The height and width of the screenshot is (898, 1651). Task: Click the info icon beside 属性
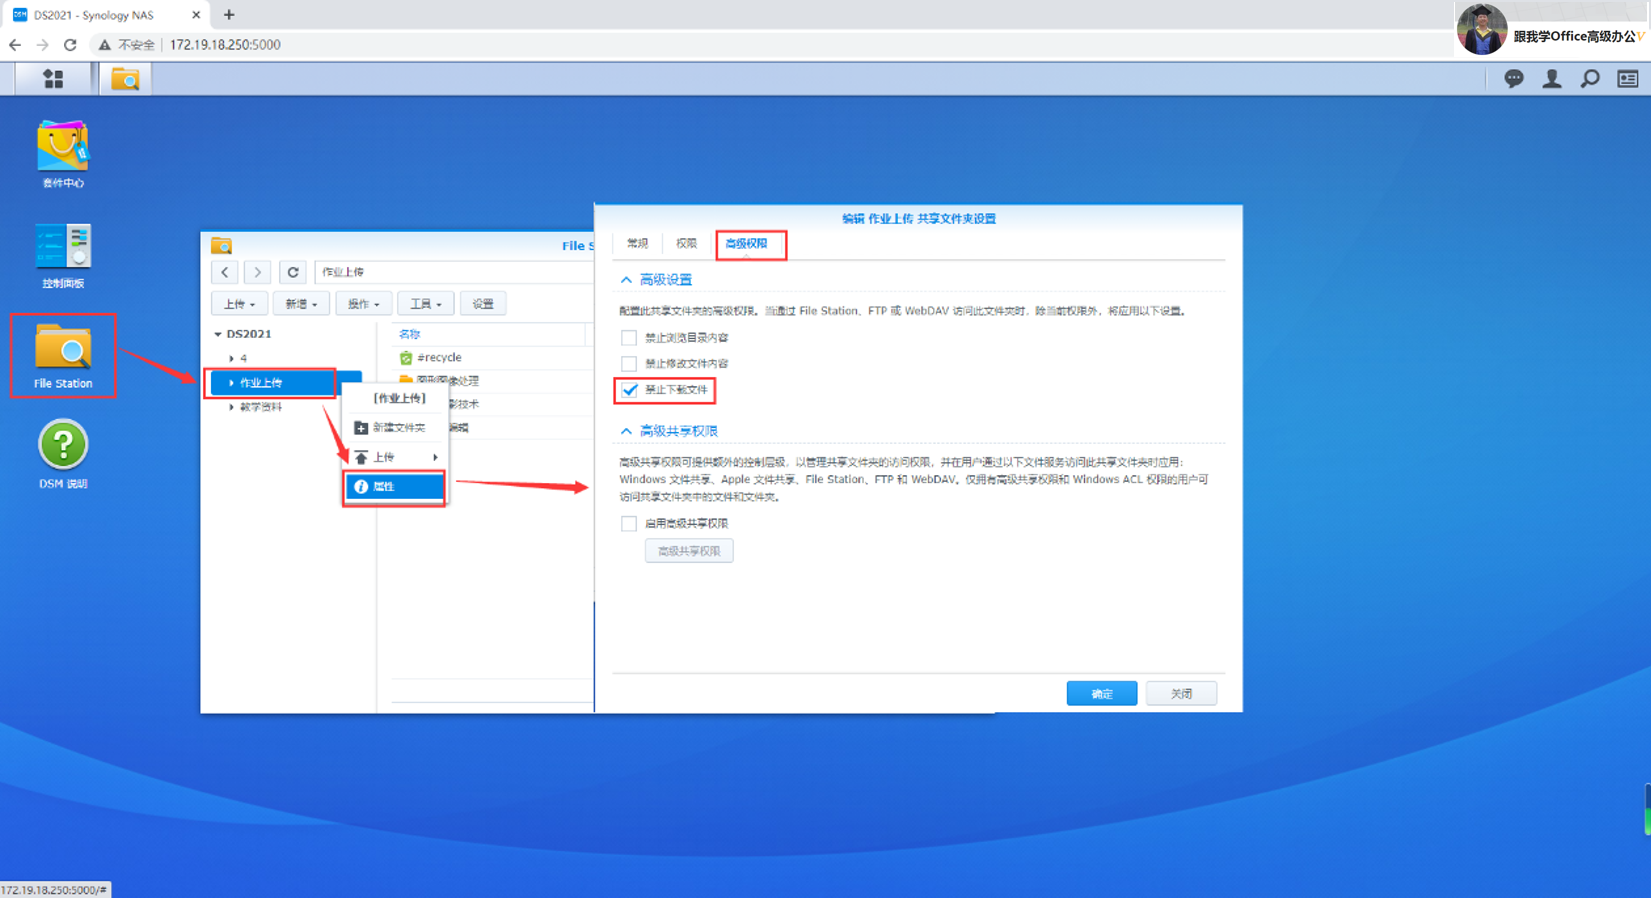coord(361,486)
